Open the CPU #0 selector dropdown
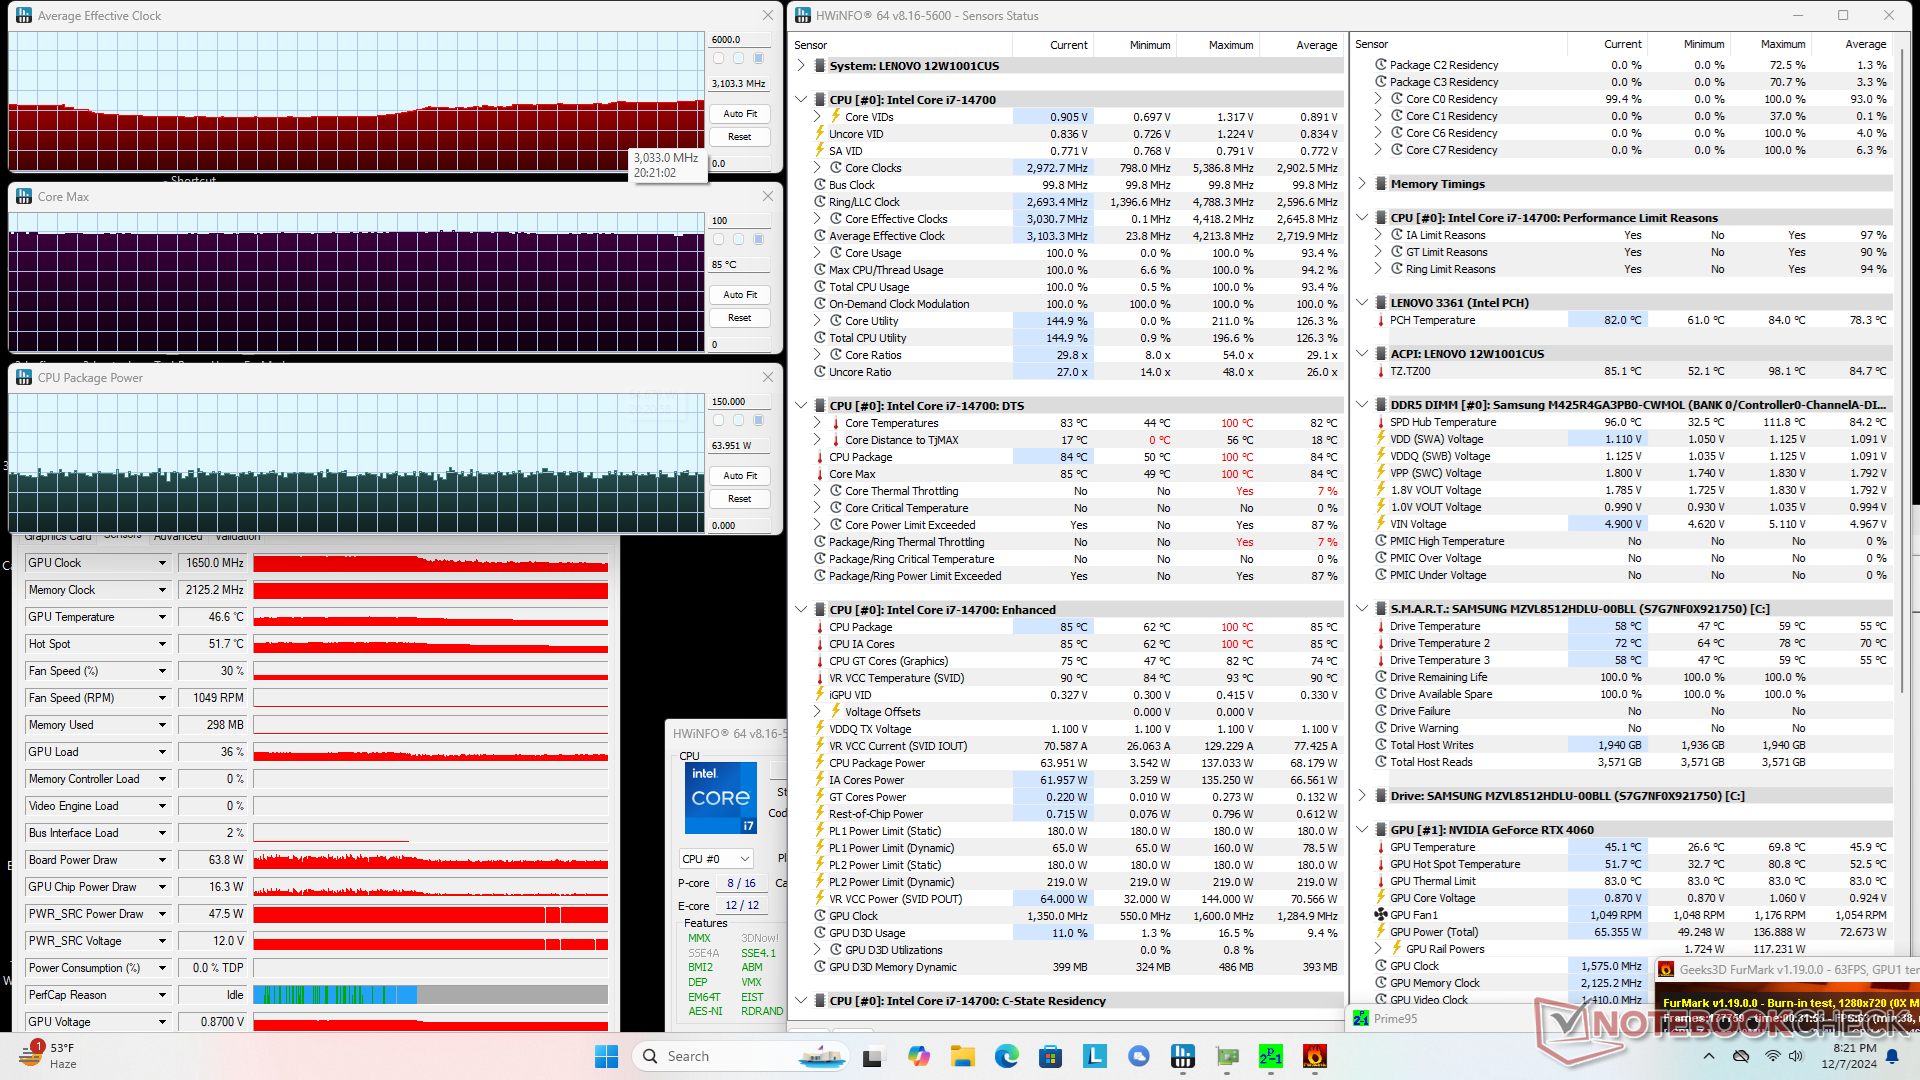Screen dimensions: 1920x1080 [715, 859]
